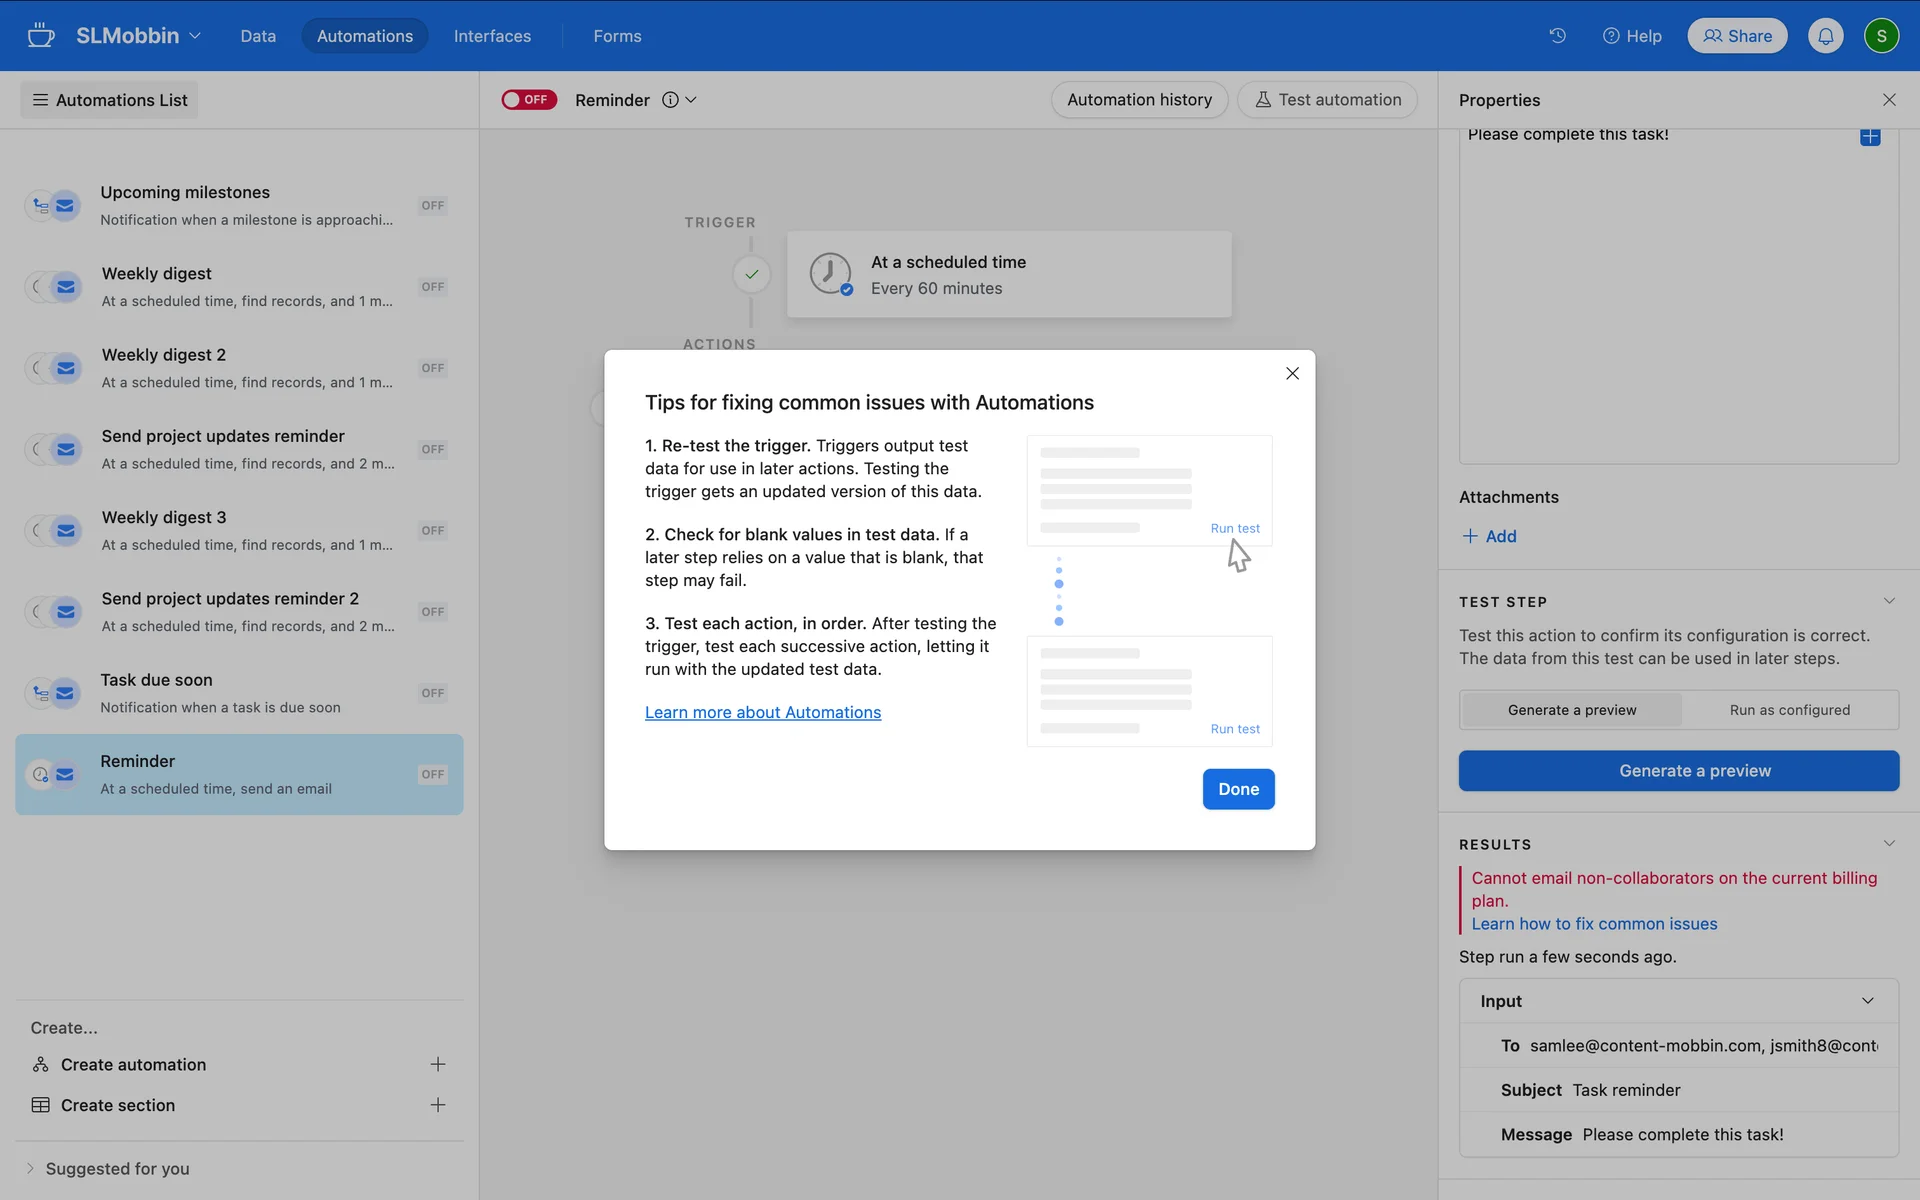Select Generate a preview segment option
1920x1200 pixels.
pos(1571,710)
